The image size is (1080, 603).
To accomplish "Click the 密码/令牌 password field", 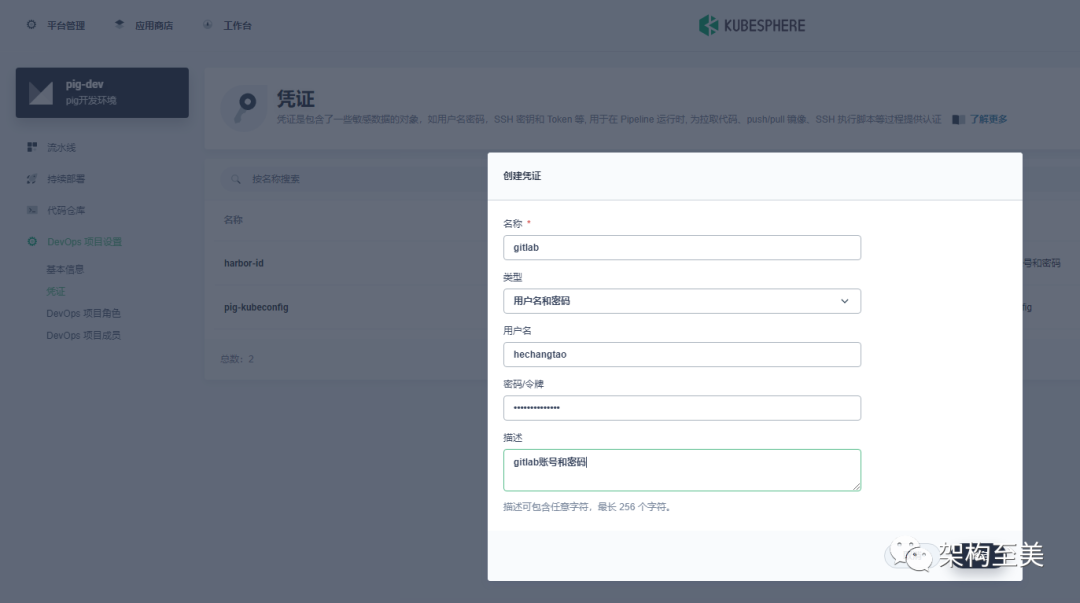I will click(682, 408).
